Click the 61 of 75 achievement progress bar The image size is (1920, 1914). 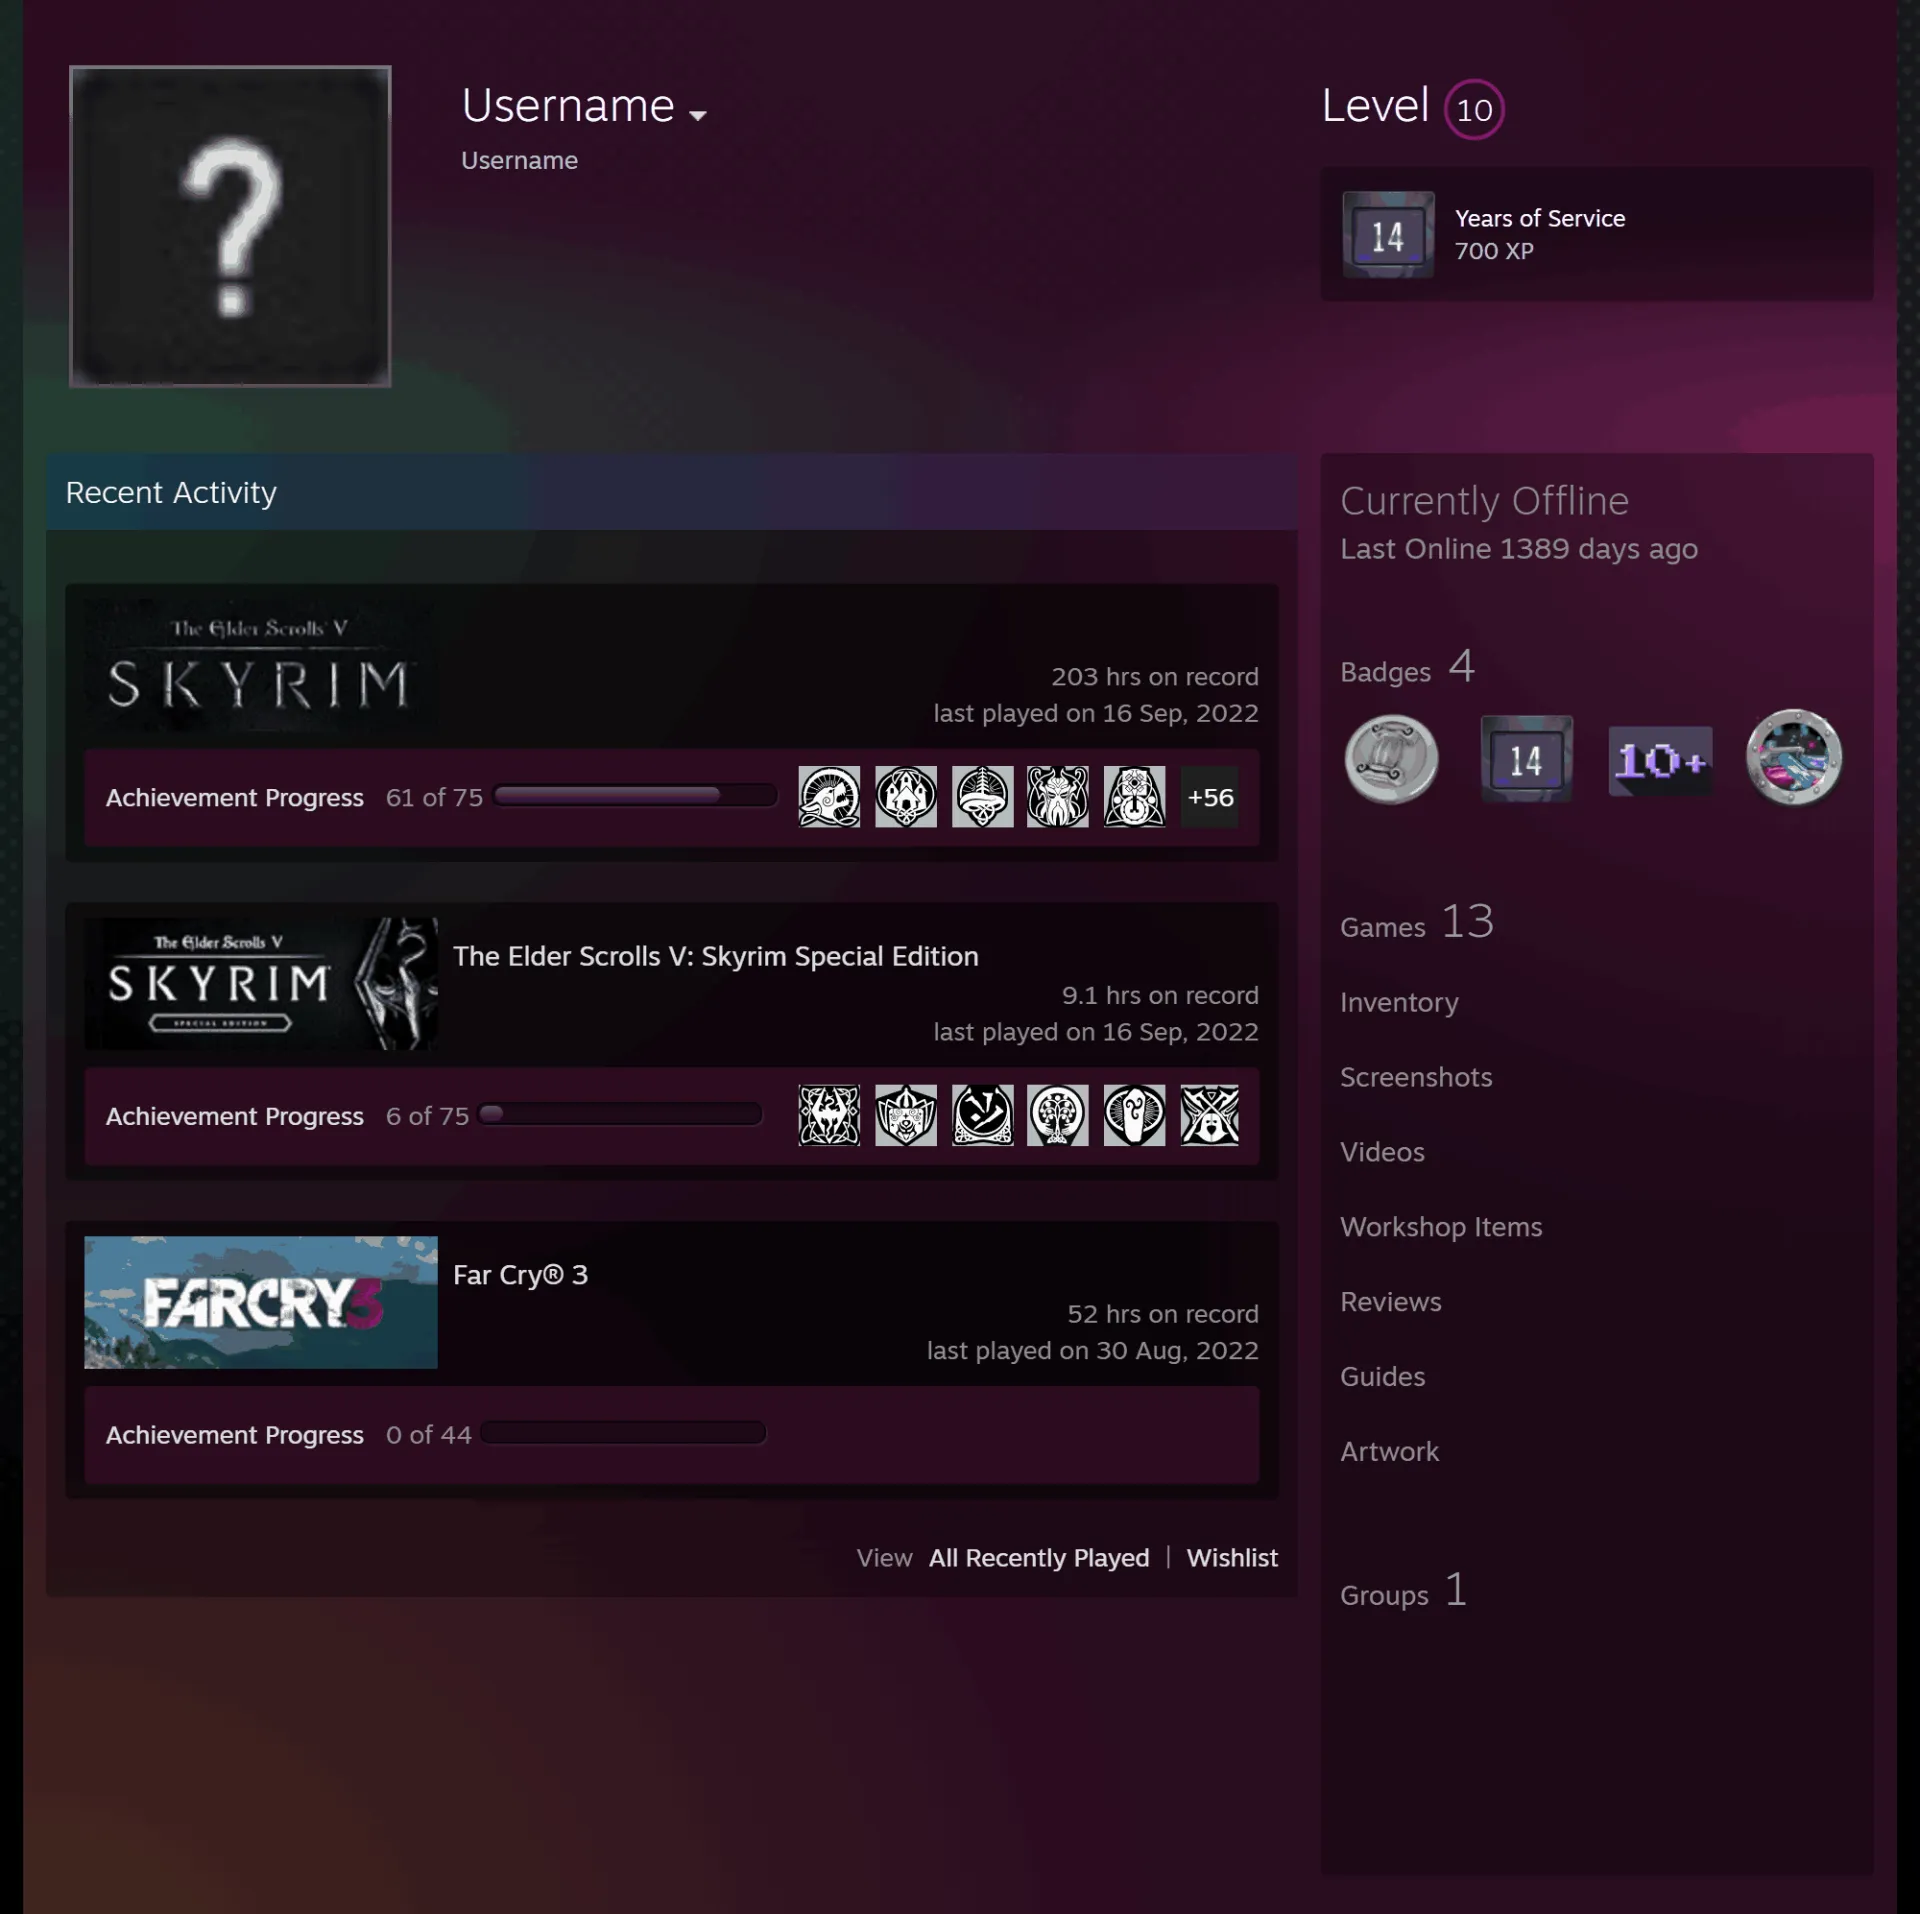636,796
